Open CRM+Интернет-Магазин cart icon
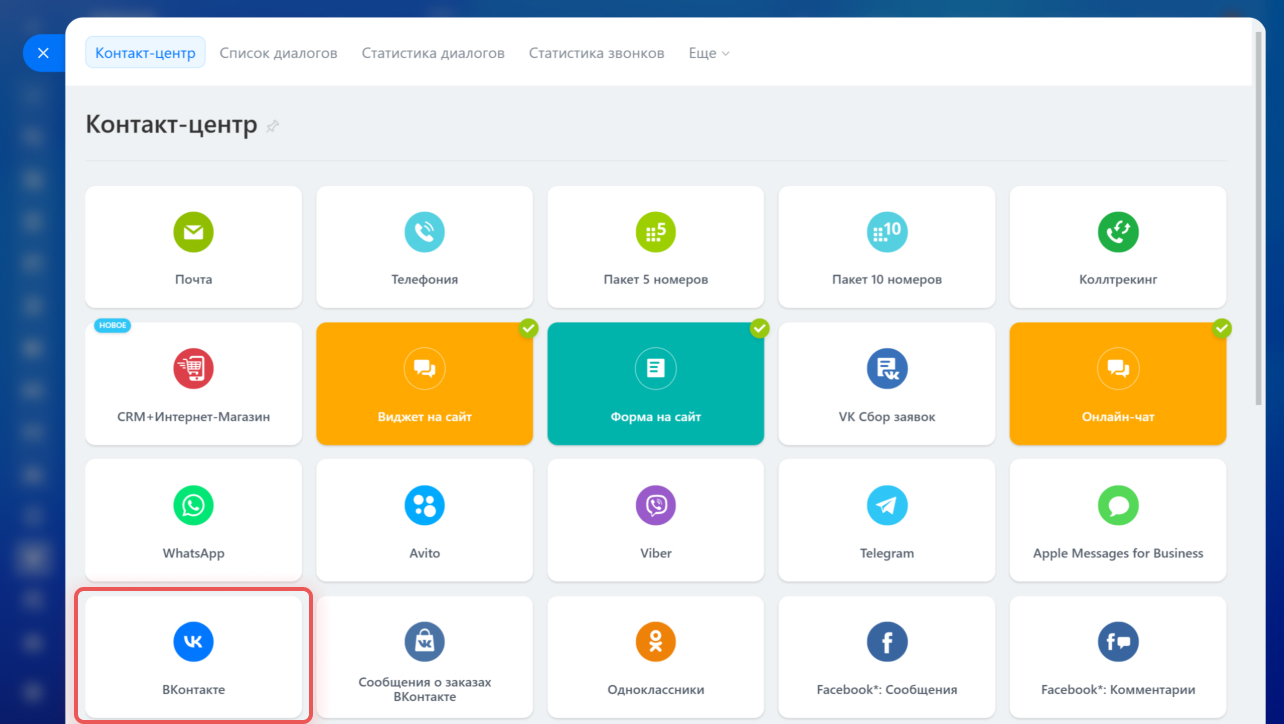This screenshot has width=1284, height=724. (193, 369)
